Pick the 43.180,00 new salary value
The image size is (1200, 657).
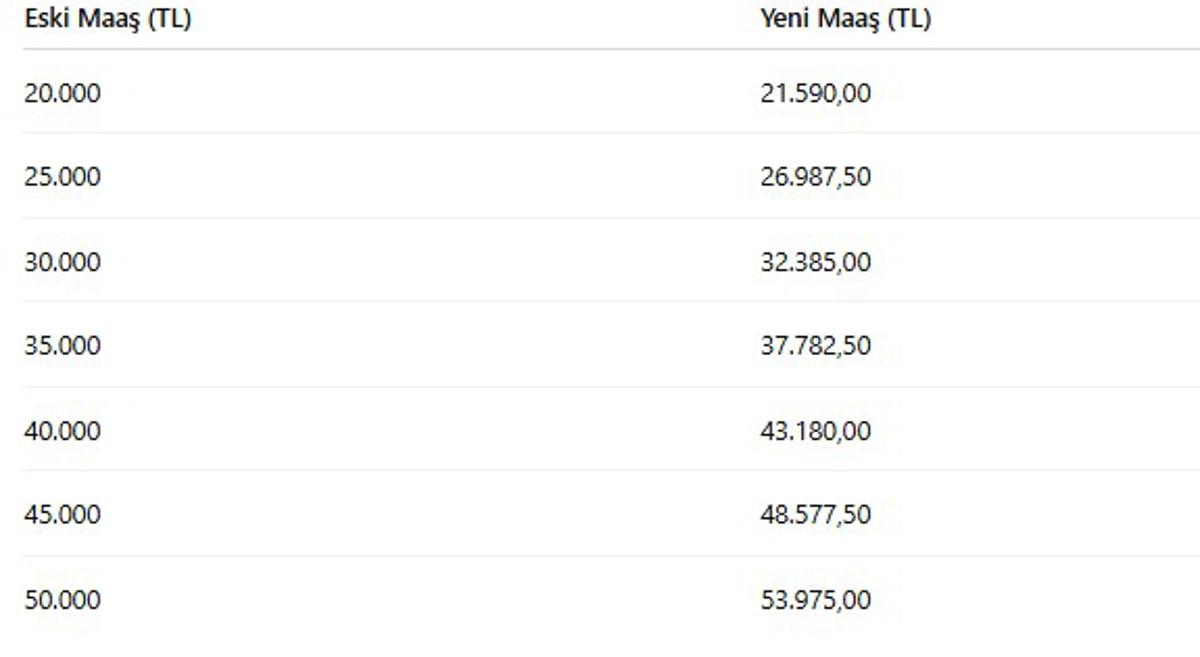[815, 431]
